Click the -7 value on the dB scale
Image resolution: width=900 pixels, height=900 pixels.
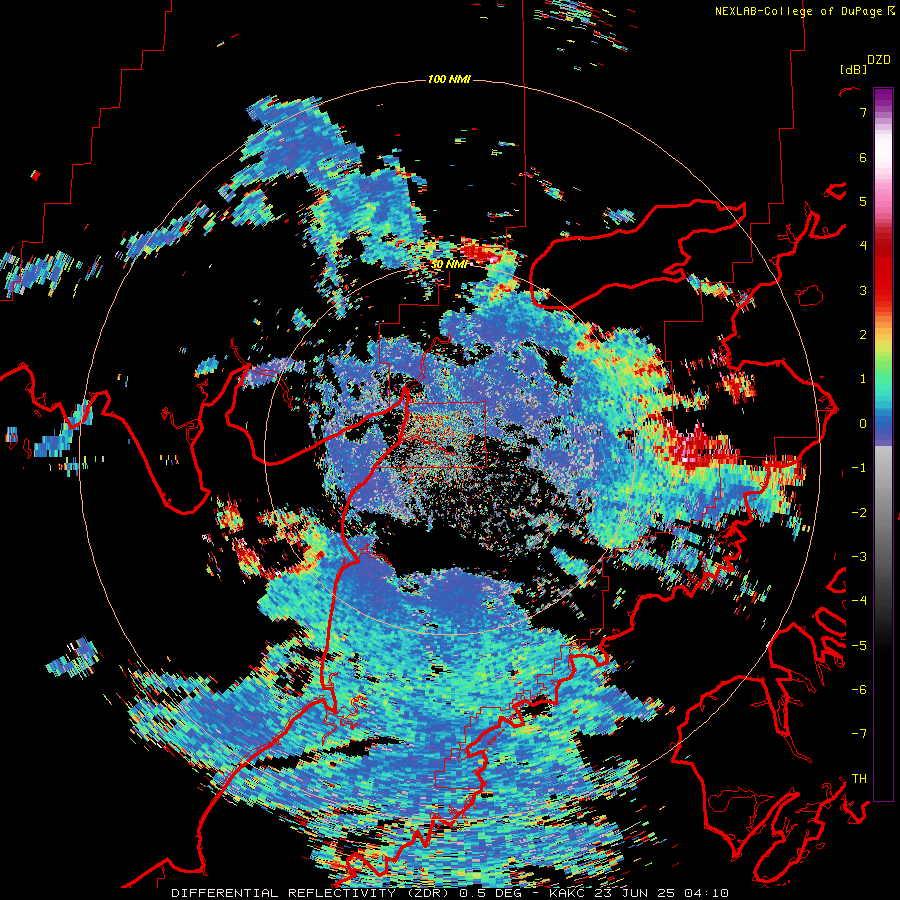pyautogui.click(x=859, y=734)
